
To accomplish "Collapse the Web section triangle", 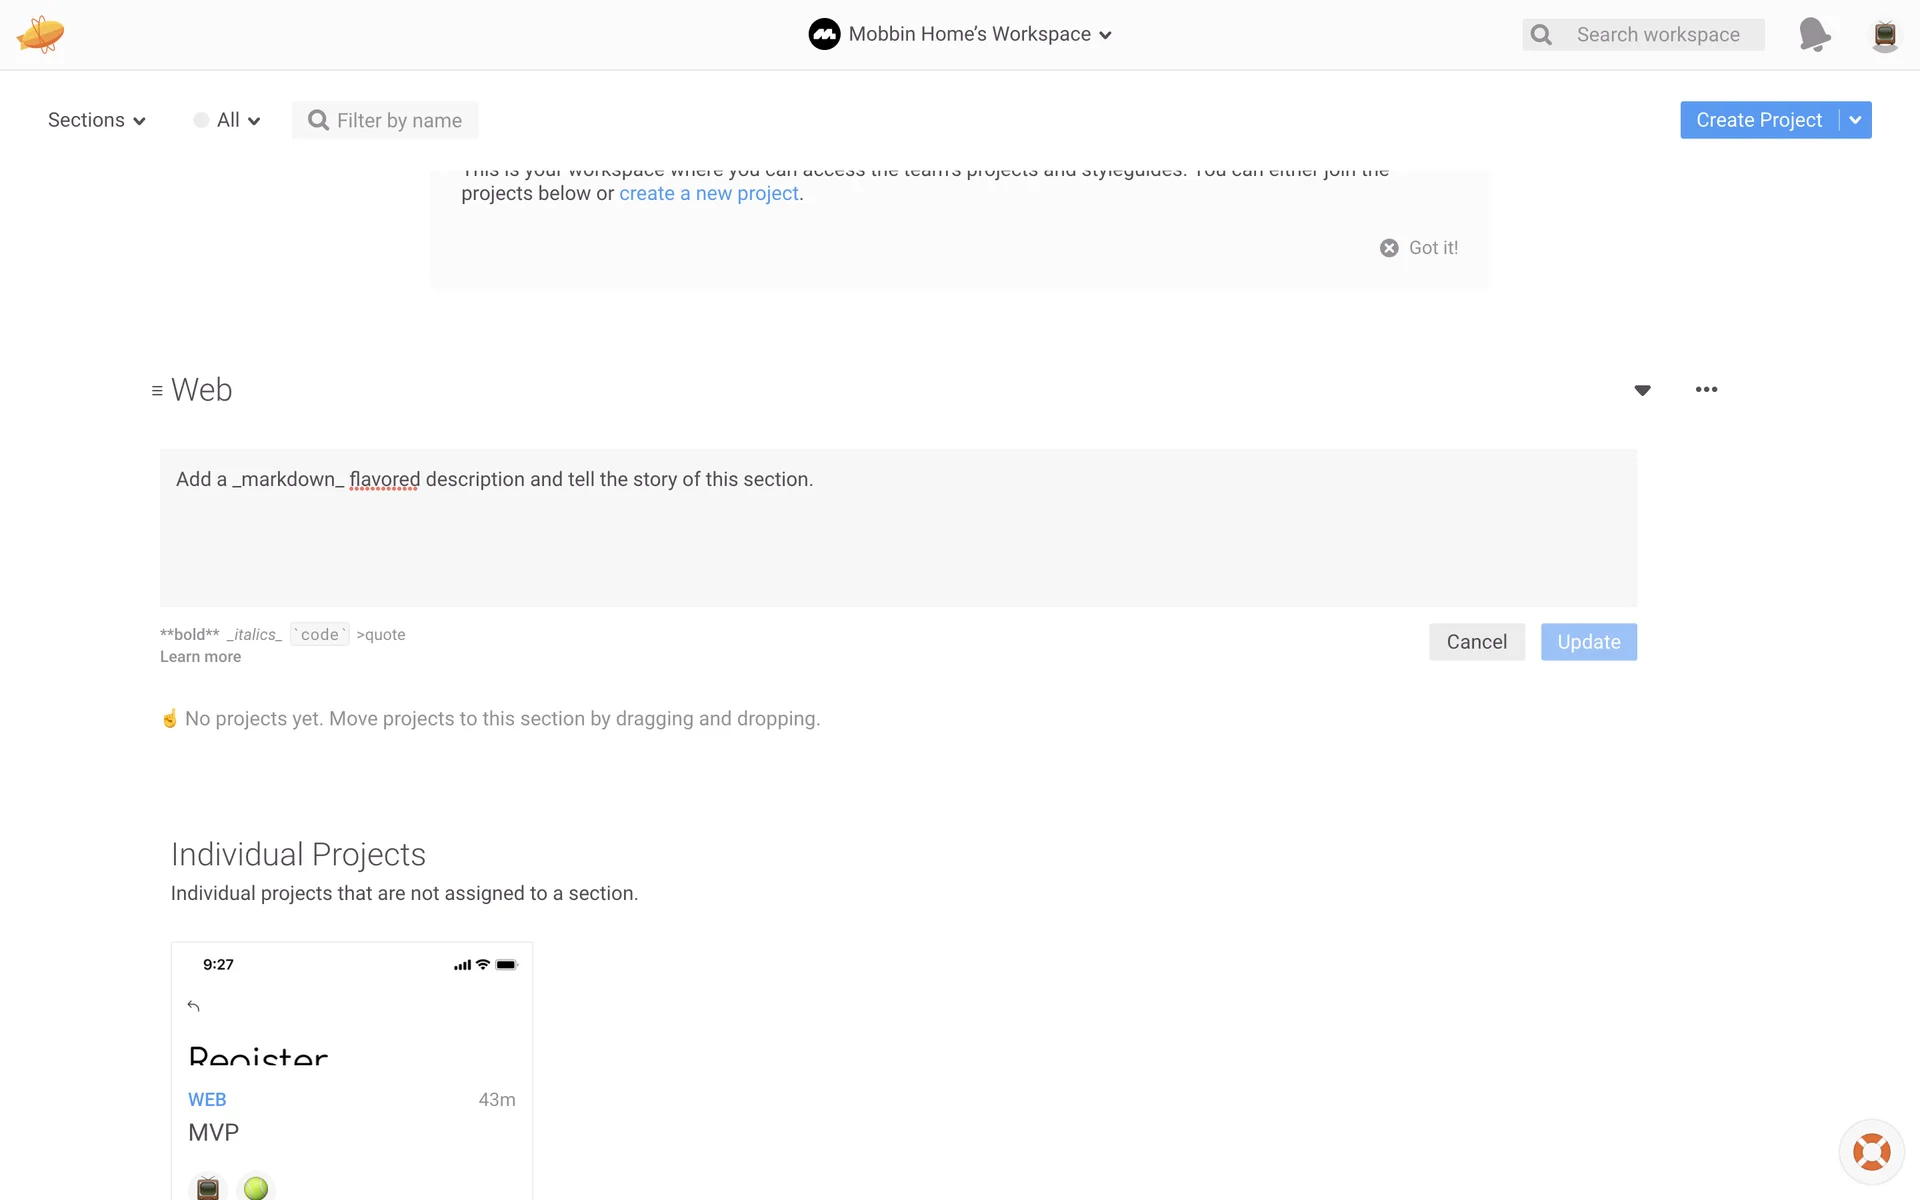I will click(1642, 390).
